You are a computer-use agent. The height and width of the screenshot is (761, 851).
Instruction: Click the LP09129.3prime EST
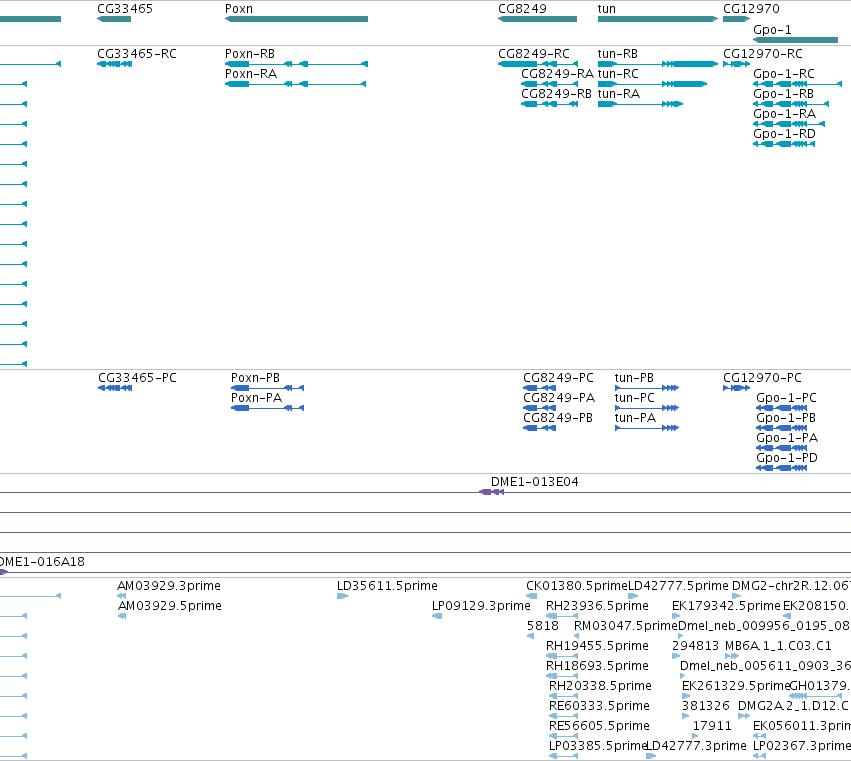click(437, 616)
